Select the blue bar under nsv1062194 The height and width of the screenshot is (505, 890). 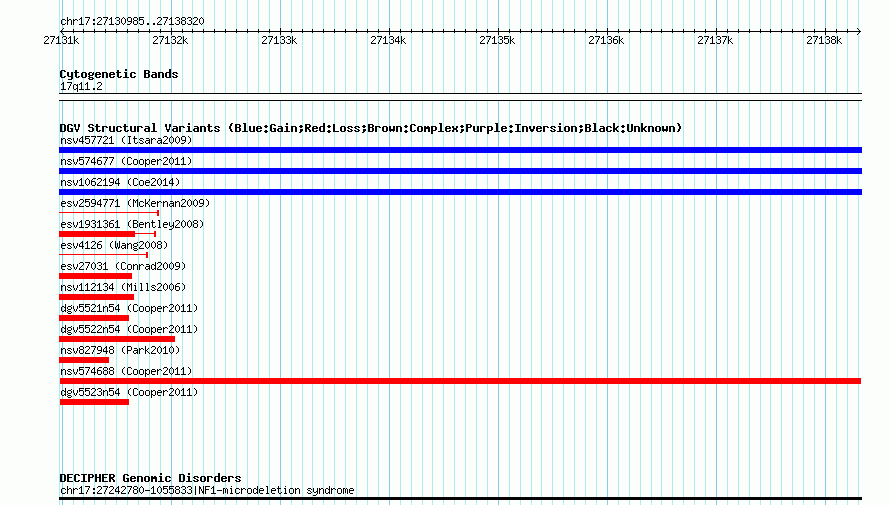pyautogui.click(x=460, y=192)
